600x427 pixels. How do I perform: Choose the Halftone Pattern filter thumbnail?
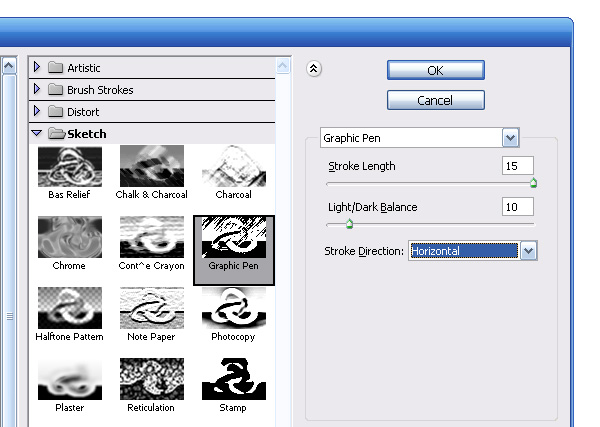(x=70, y=308)
